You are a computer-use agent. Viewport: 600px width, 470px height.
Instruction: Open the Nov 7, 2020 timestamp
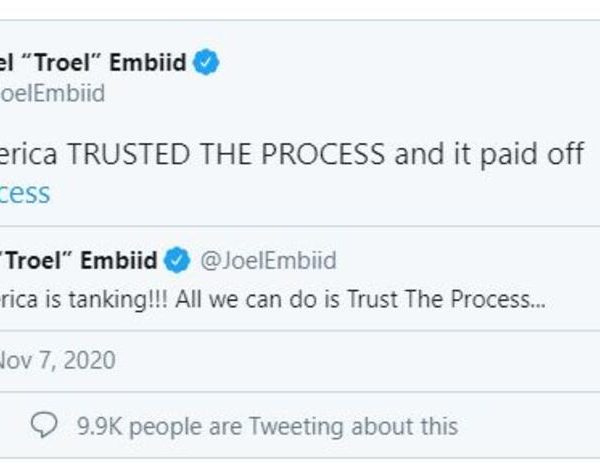[x=58, y=358]
